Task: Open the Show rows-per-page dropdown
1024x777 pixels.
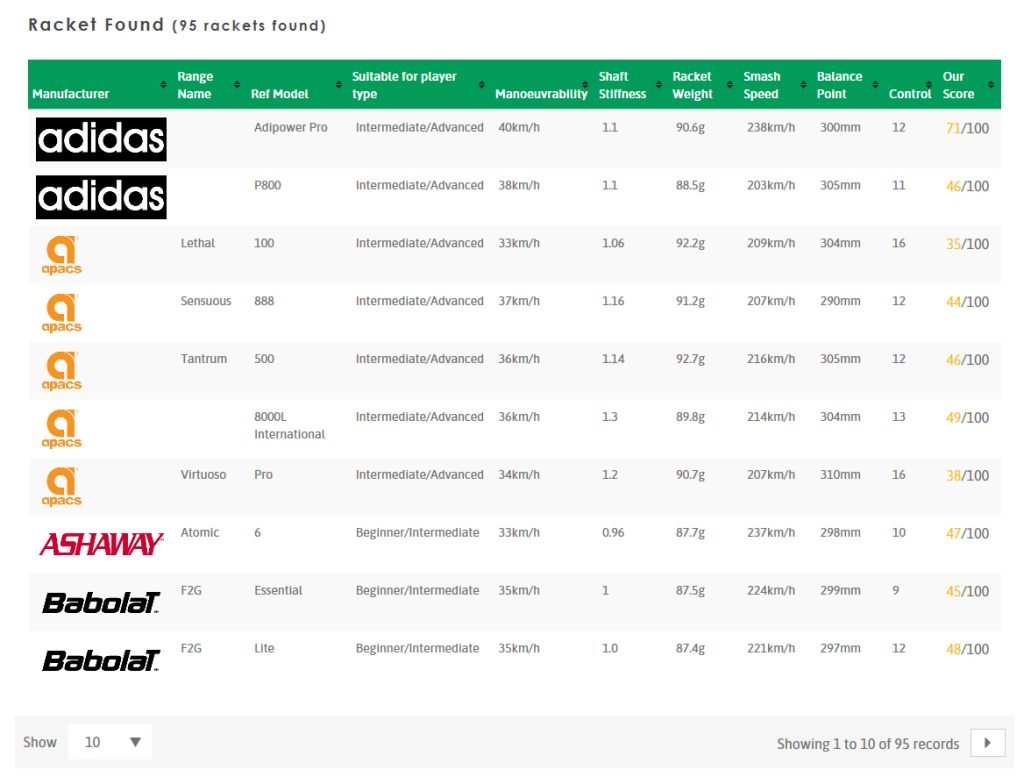Action: pyautogui.click(x=110, y=742)
